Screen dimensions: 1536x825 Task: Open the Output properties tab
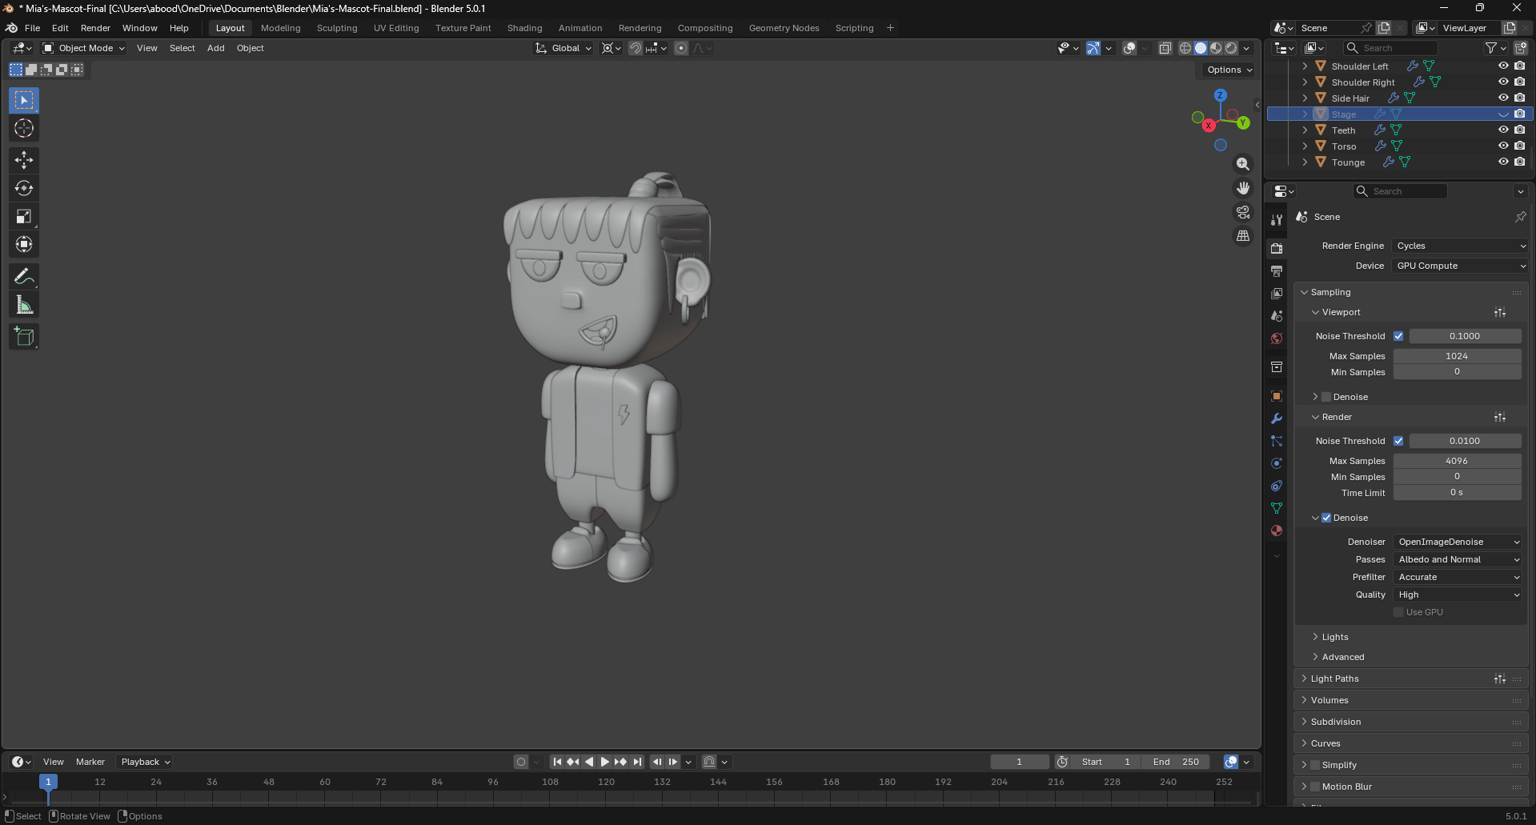pyautogui.click(x=1277, y=271)
